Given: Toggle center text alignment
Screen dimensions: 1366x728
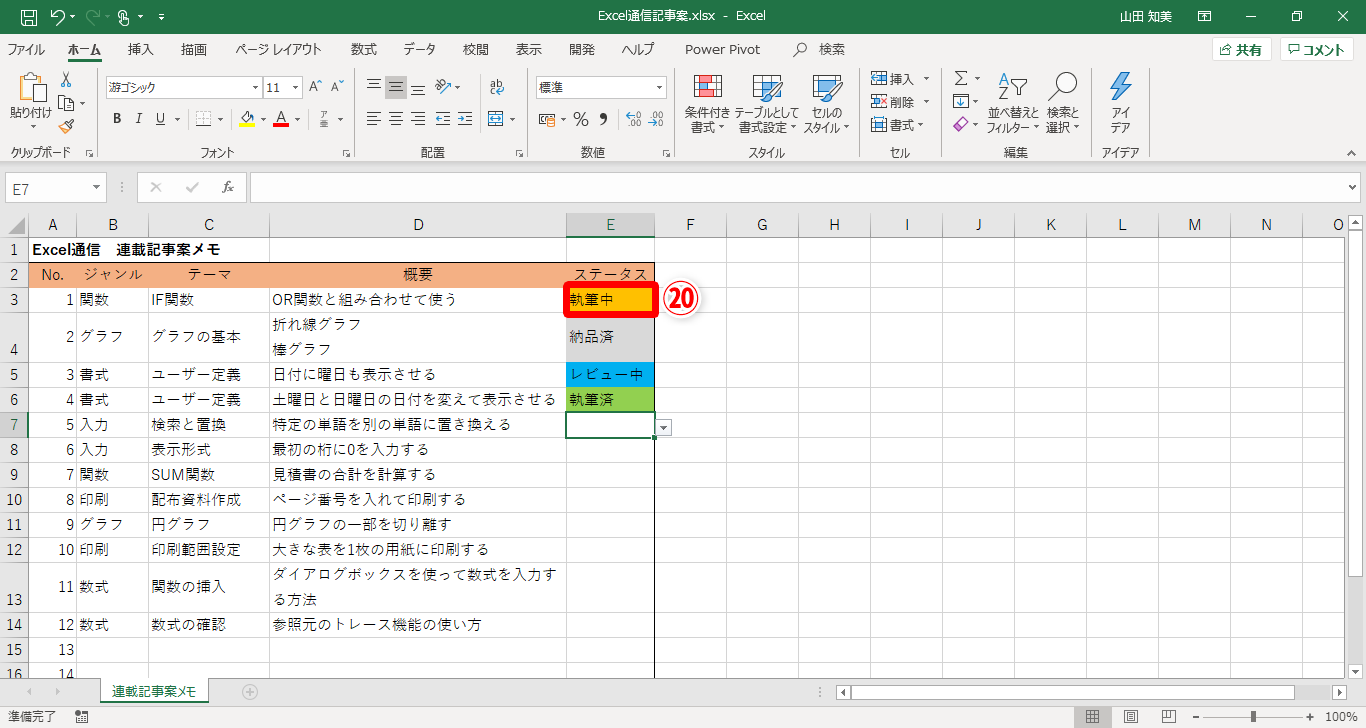Looking at the screenshot, I should tap(396, 119).
